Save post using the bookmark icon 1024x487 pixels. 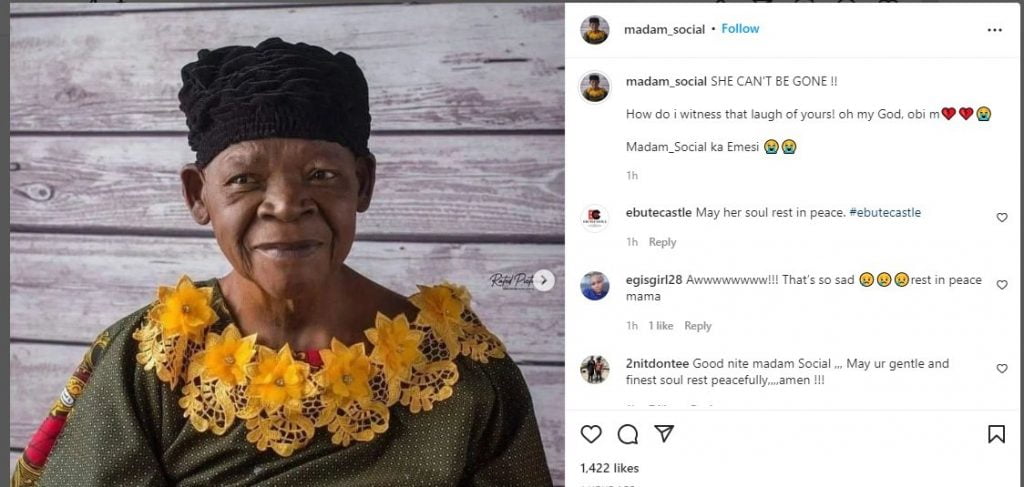(996, 434)
